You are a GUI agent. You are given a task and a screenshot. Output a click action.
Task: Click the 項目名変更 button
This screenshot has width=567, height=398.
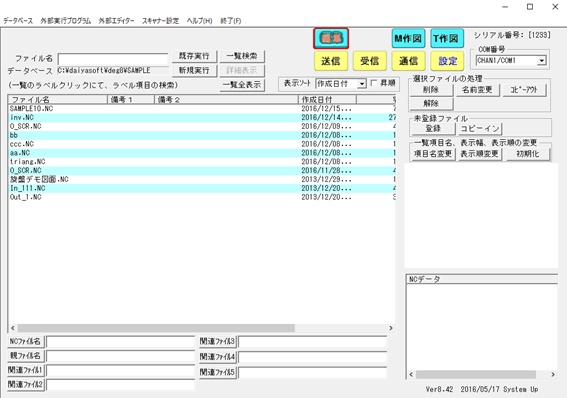433,154
